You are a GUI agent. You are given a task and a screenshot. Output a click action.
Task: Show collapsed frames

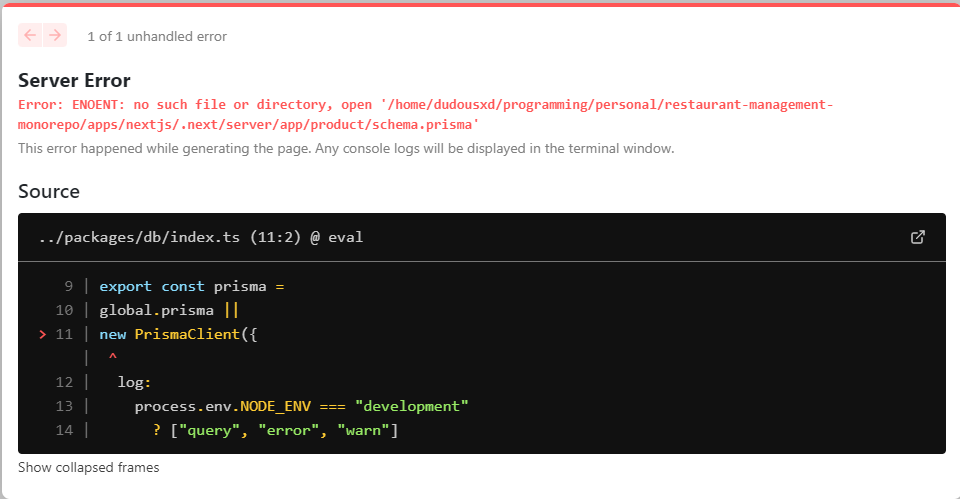pyautogui.click(x=89, y=467)
